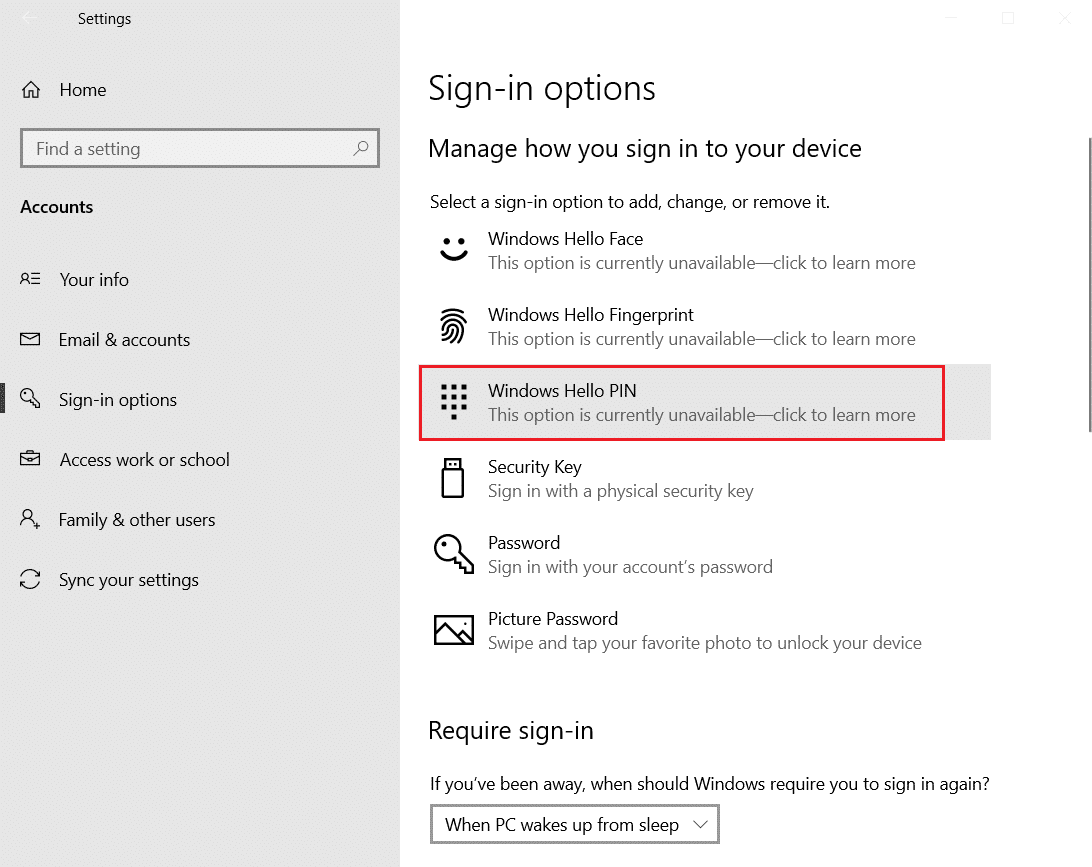Close the Settings window
The image size is (1092, 867).
point(1064,19)
